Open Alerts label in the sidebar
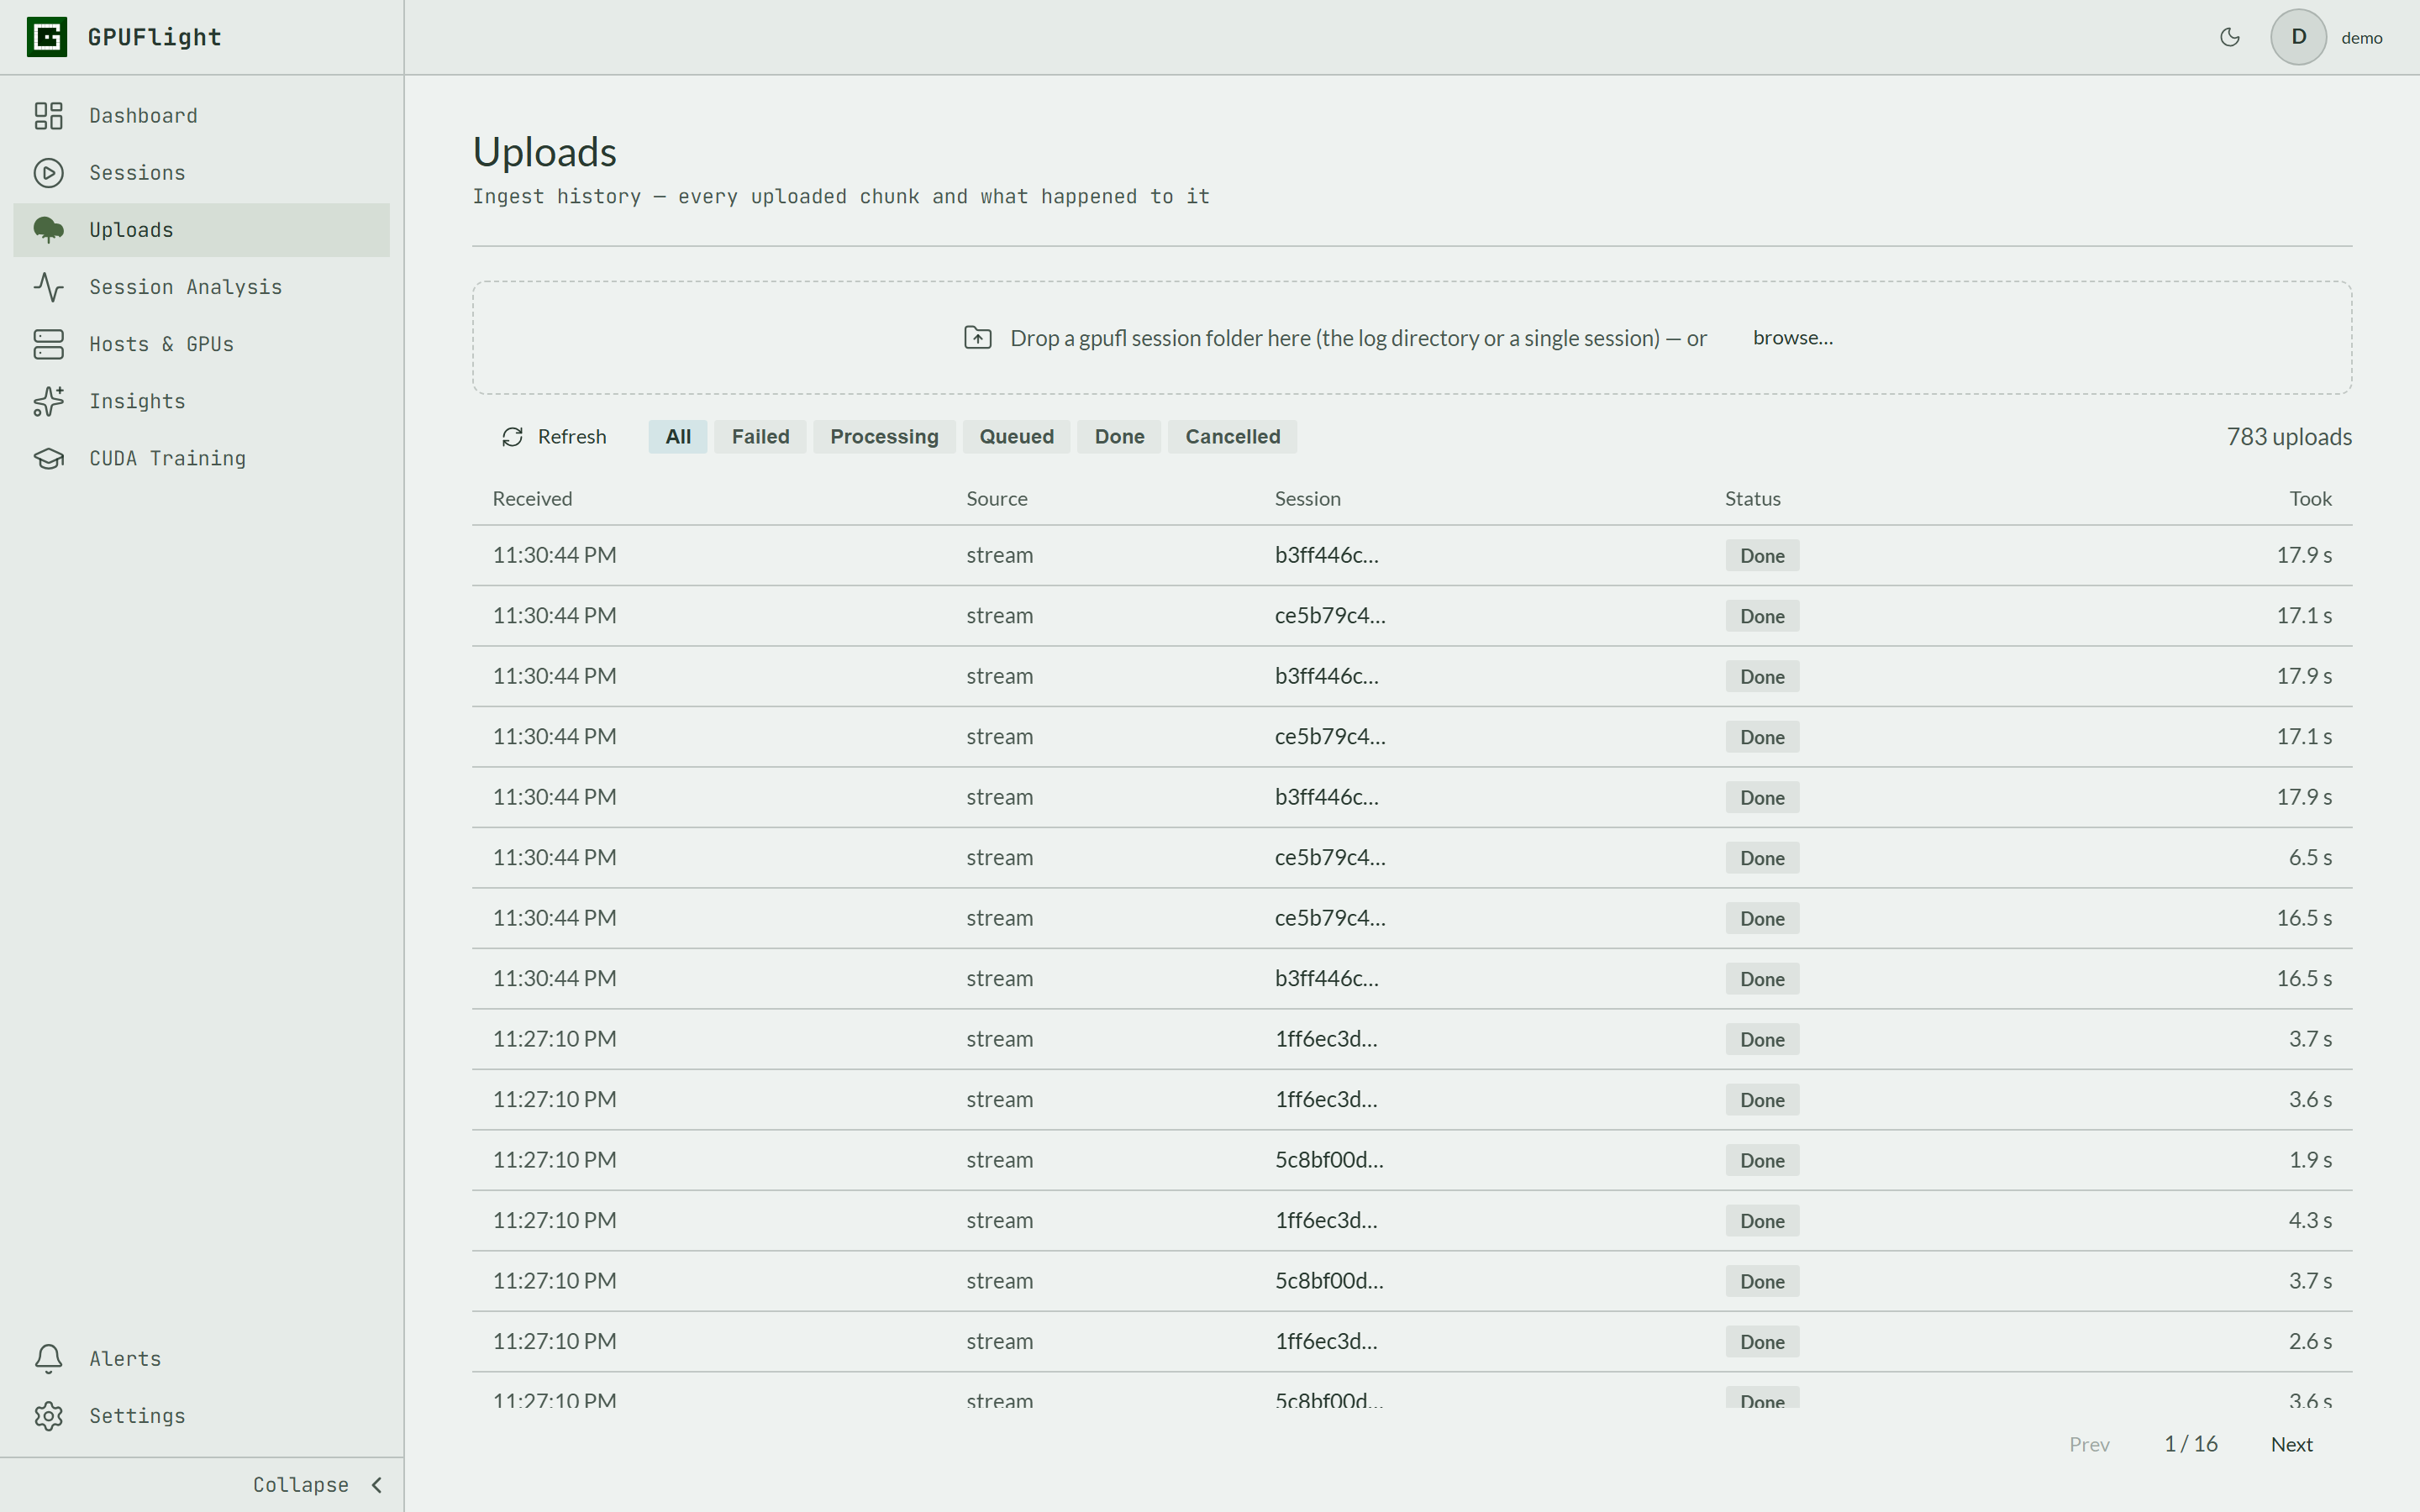This screenshot has width=2420, height=1512. (x=125, y=1358)
